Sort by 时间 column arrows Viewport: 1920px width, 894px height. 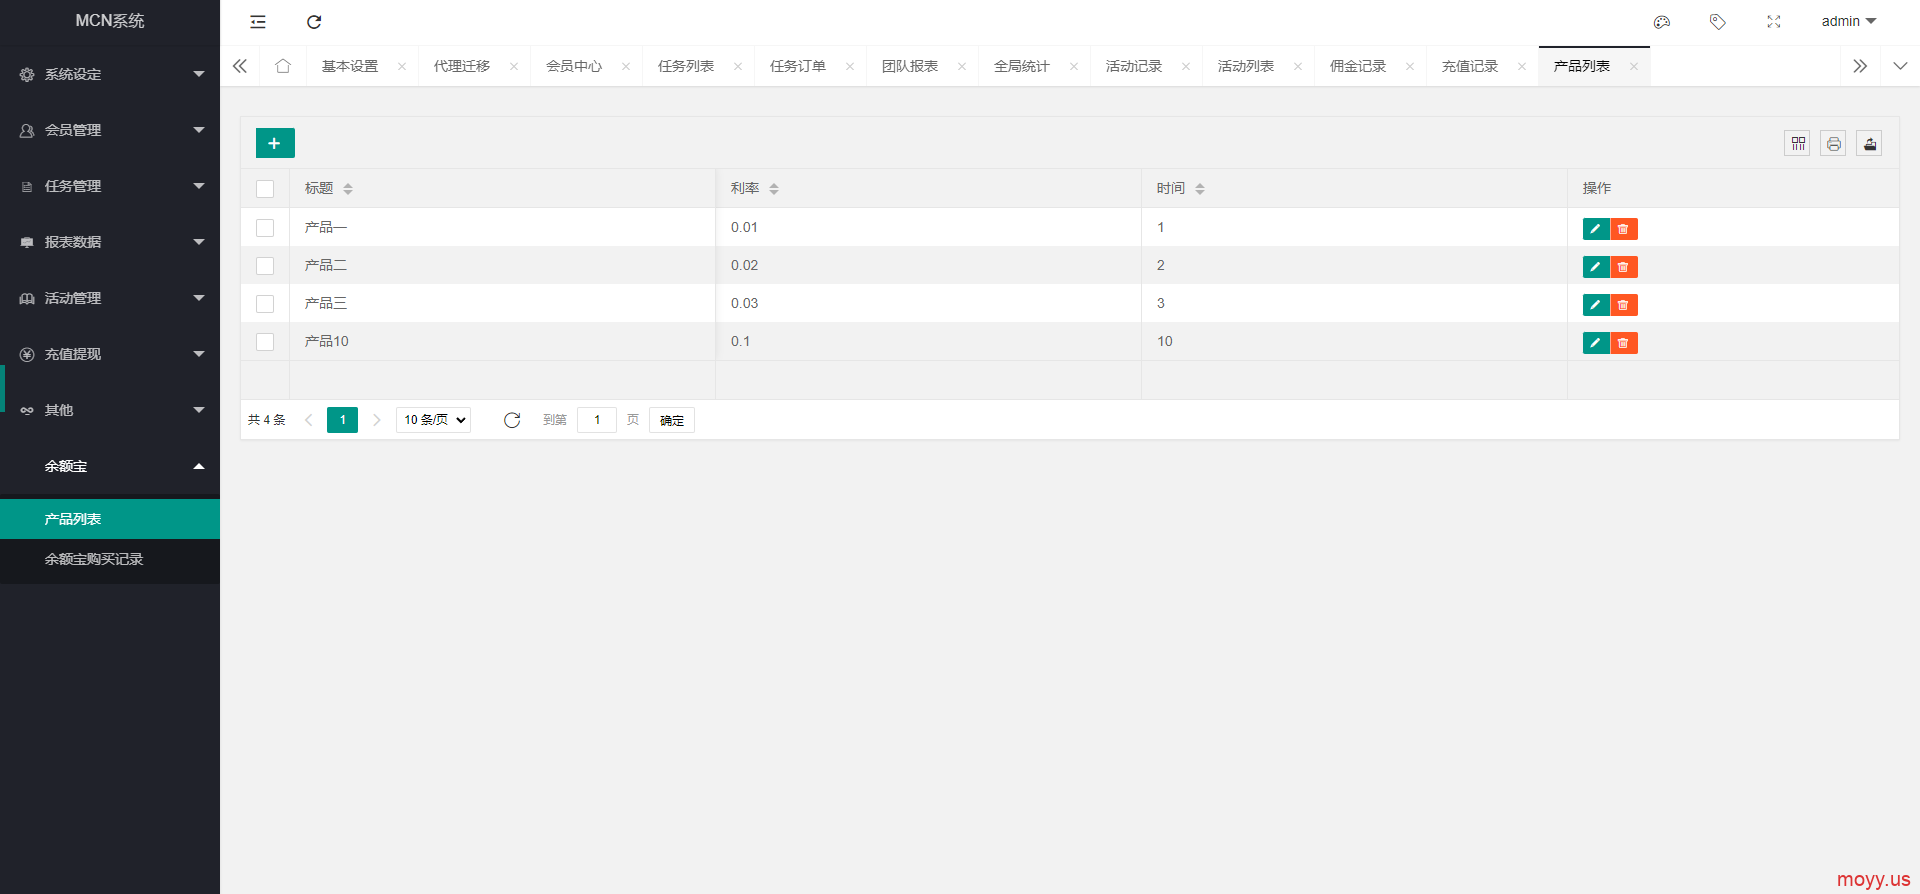(x=1200, y=189)
